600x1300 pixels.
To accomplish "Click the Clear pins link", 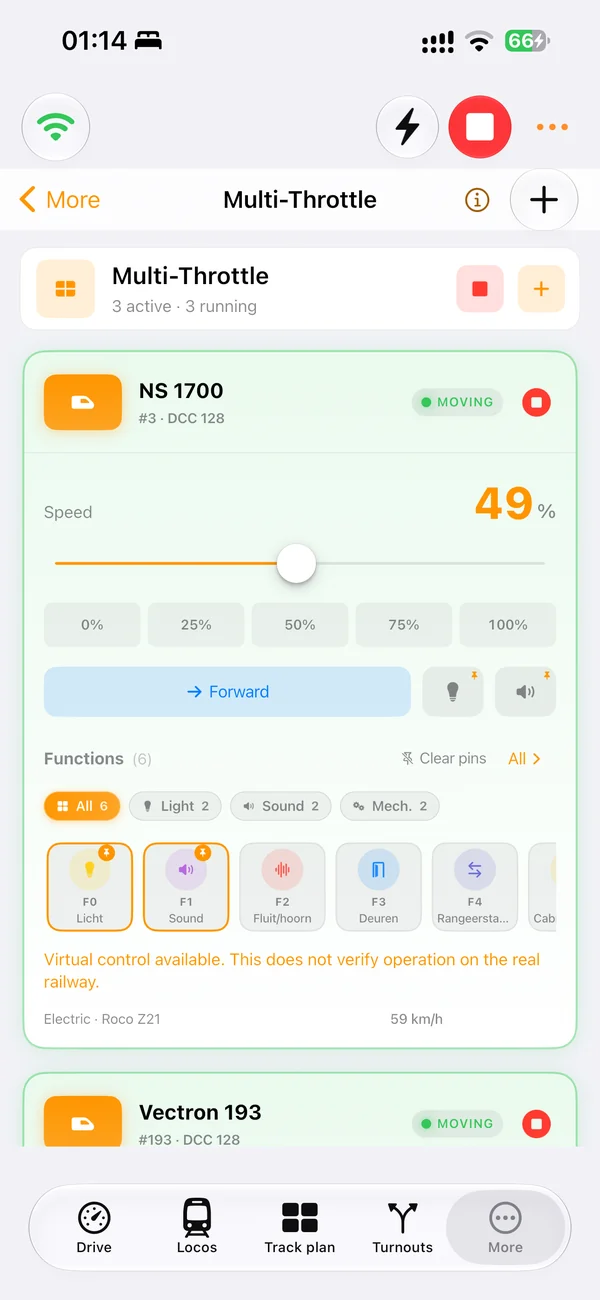I will [x=444, y=759].
